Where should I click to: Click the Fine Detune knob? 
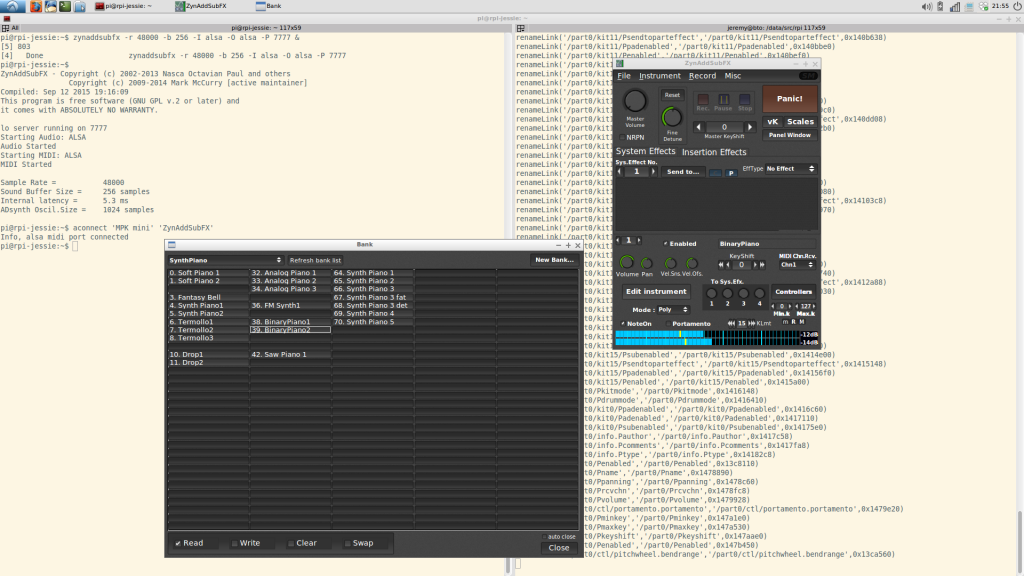click(x=671, y=117)
